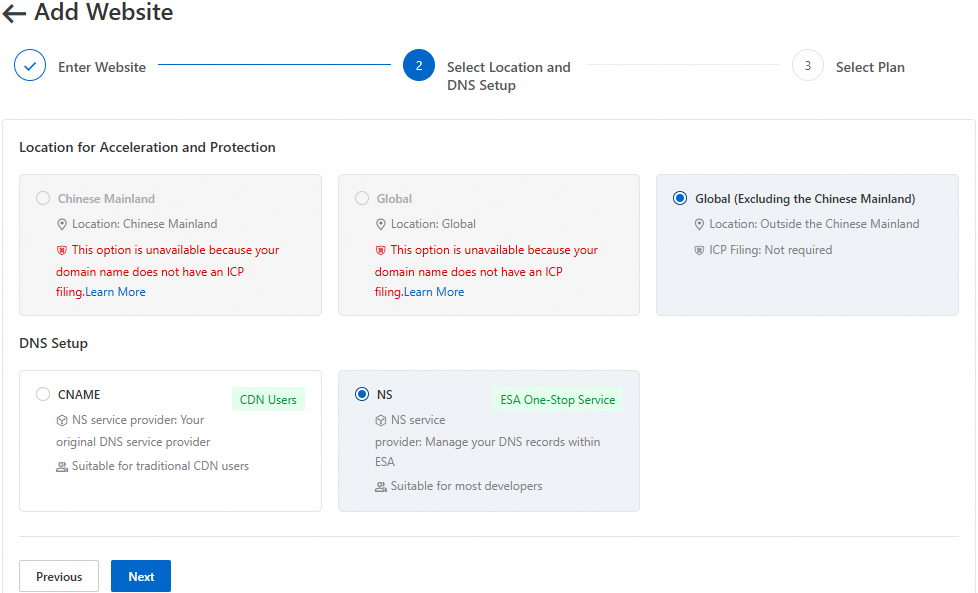This screenshot has width=978, height=593.
Task: Click the red ICP warning icon in Global card
Action: tap(381, 250)
